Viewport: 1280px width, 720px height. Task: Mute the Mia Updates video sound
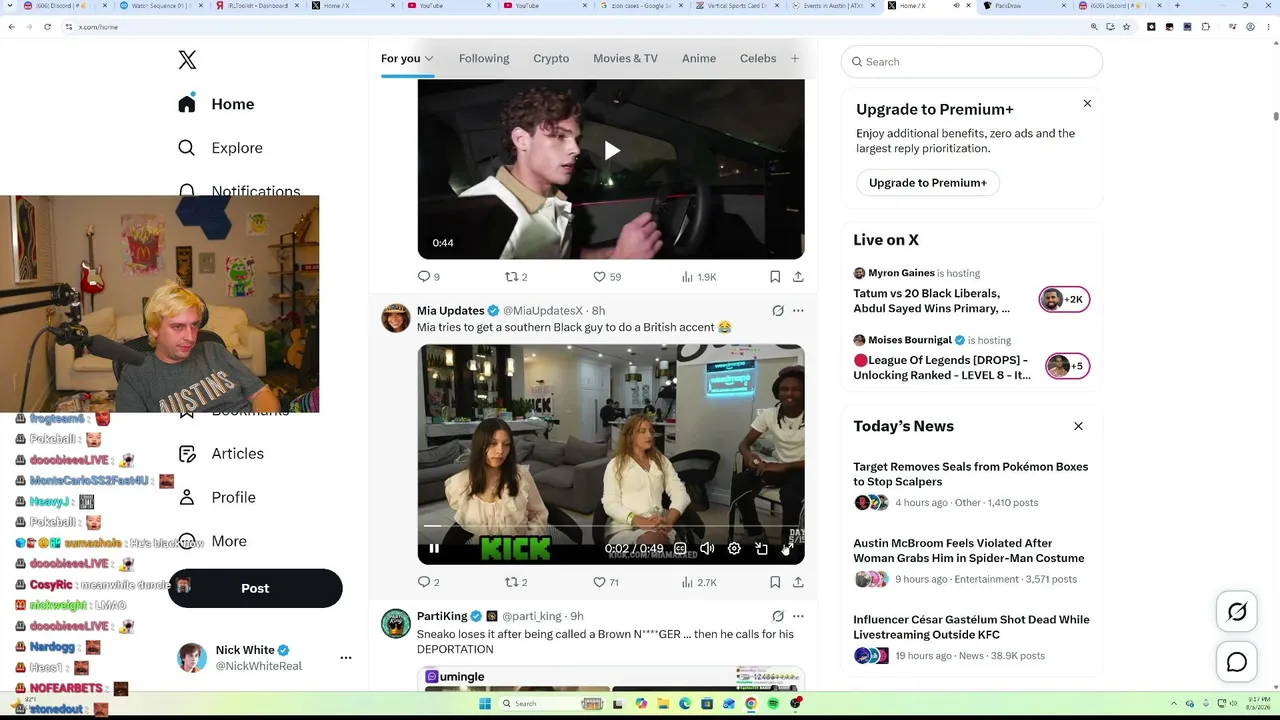(707, 548)
